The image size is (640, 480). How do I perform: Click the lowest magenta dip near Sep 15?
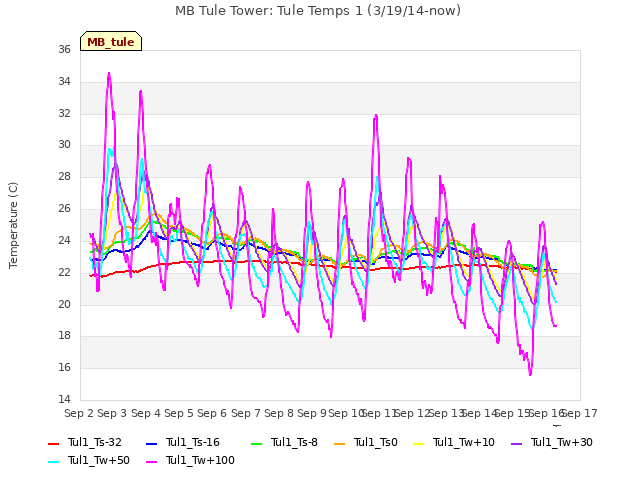click(530, 374)
